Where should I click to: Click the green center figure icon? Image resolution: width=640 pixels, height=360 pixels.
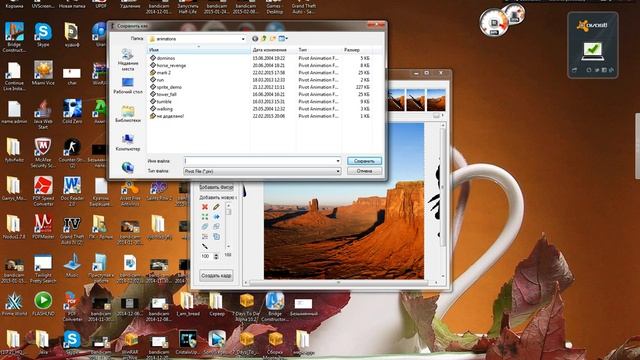pyautogui.click(x=205, y=217)
